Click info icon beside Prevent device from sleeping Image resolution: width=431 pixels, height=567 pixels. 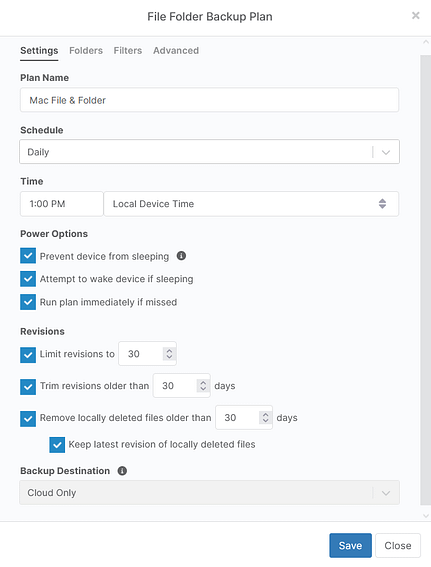(181, 256)
